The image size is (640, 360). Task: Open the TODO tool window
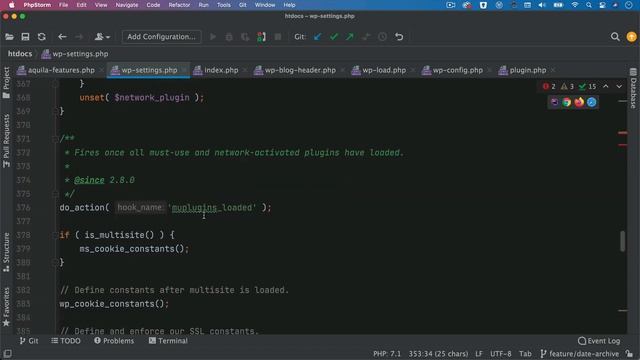coord(66,341)
